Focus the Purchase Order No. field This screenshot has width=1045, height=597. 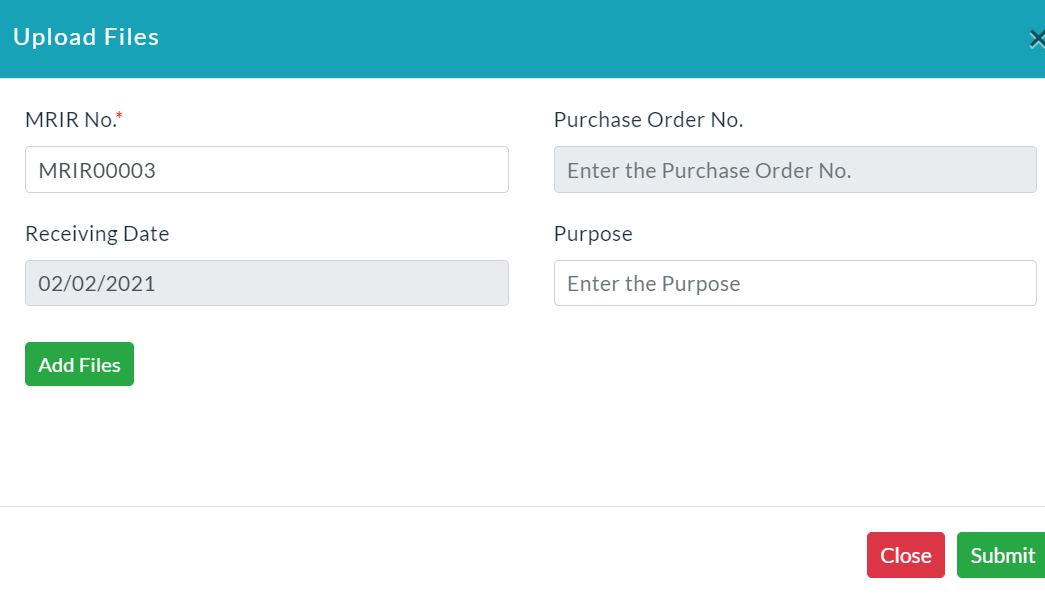click(x=795, y=170)
